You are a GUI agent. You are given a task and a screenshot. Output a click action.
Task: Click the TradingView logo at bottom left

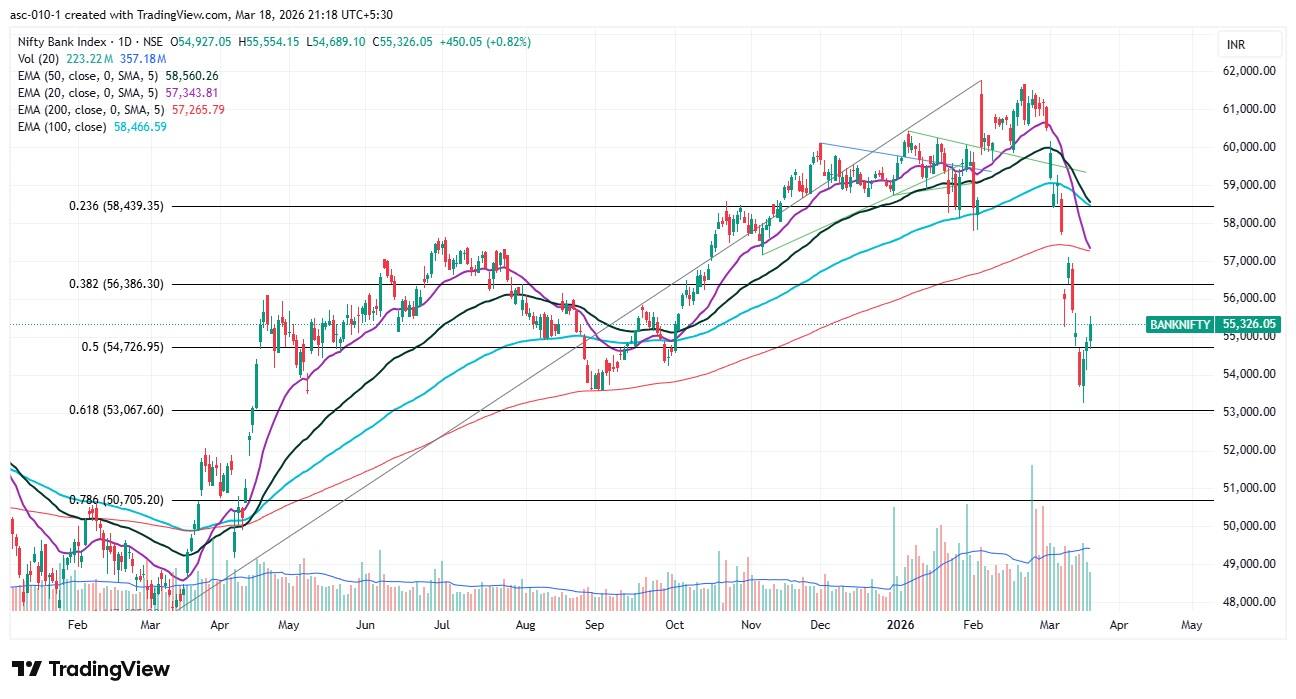(91, 669)
